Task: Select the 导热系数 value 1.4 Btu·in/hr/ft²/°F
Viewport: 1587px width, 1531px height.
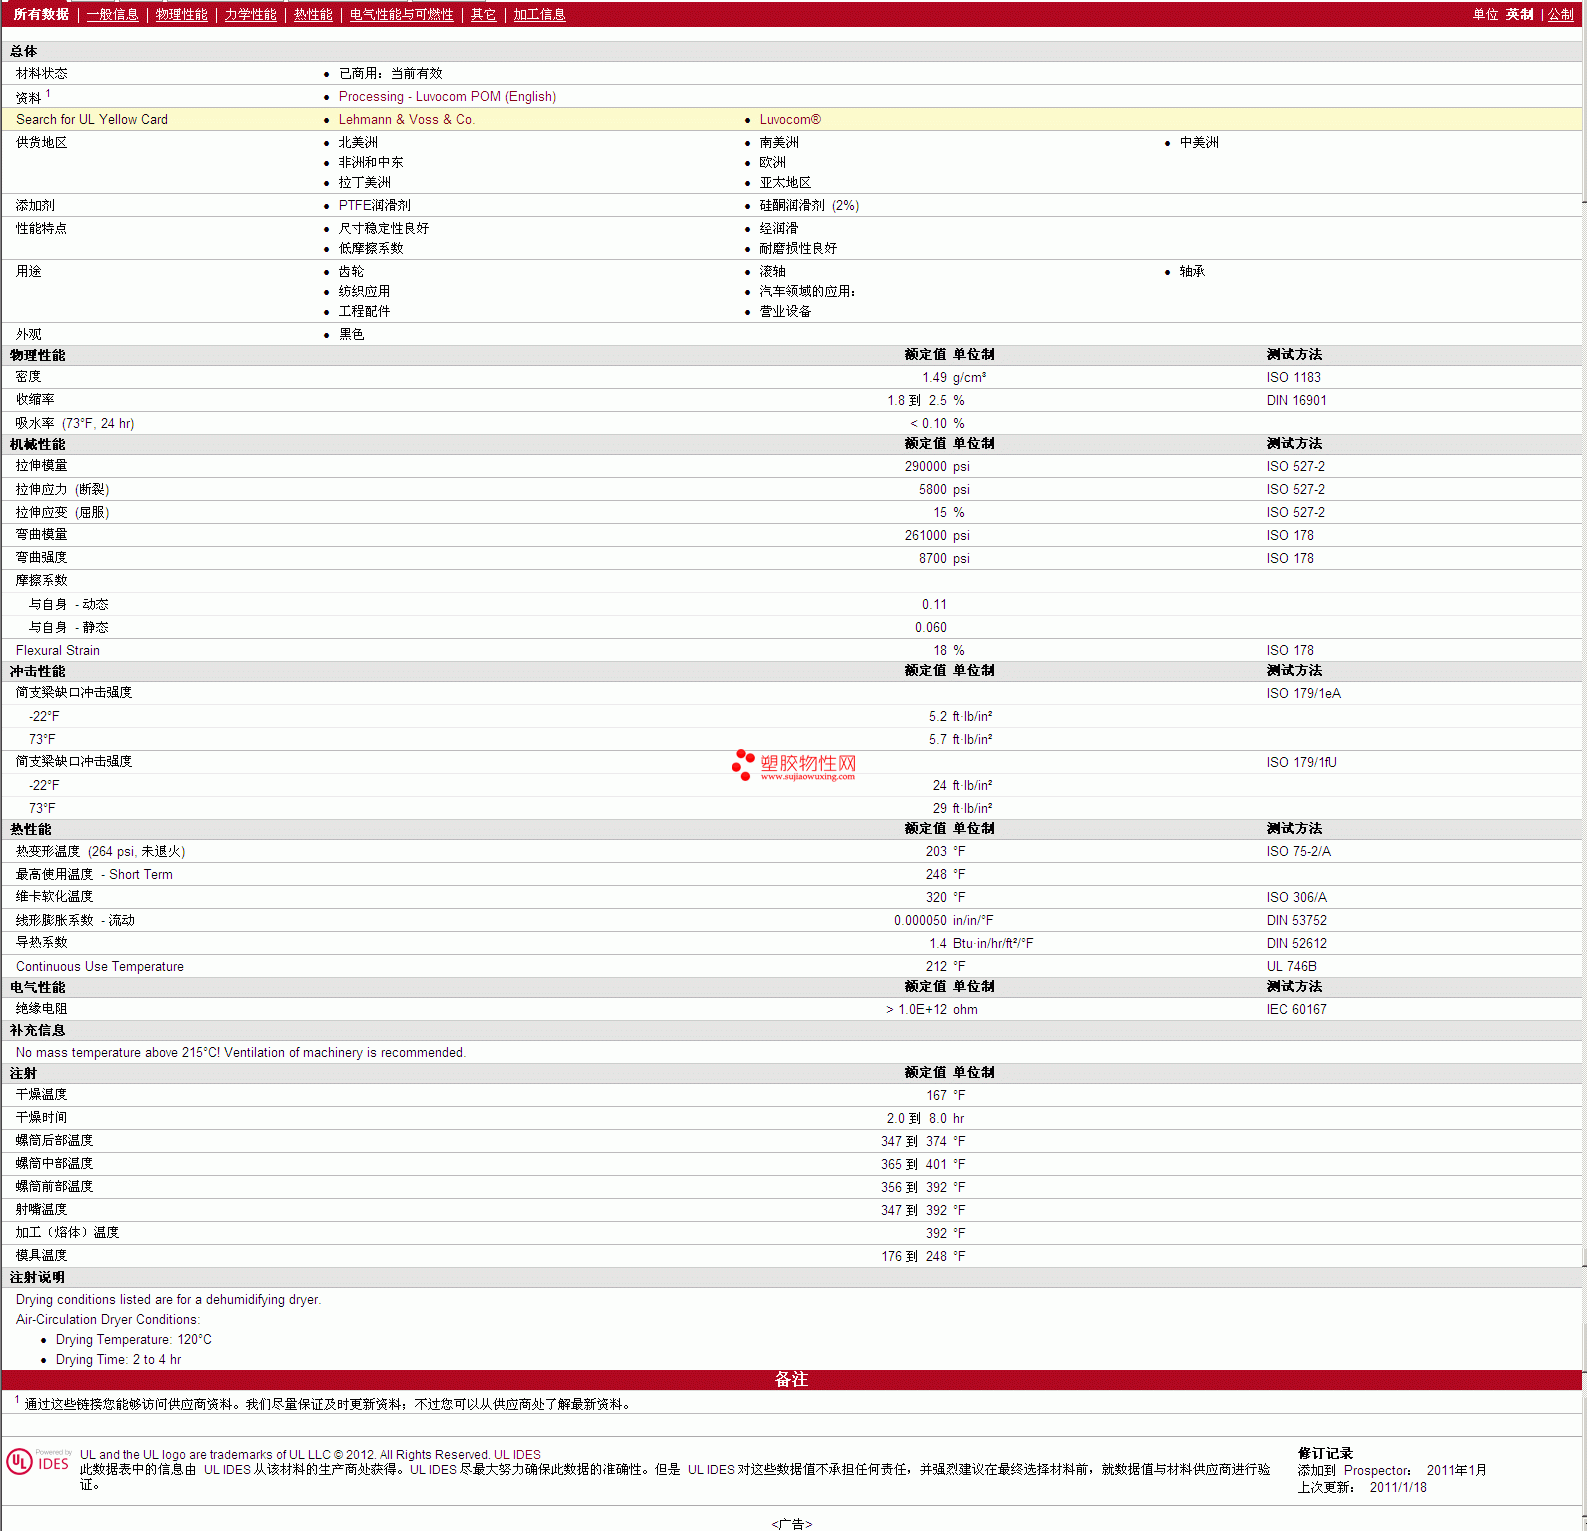Action: [981, 943]
